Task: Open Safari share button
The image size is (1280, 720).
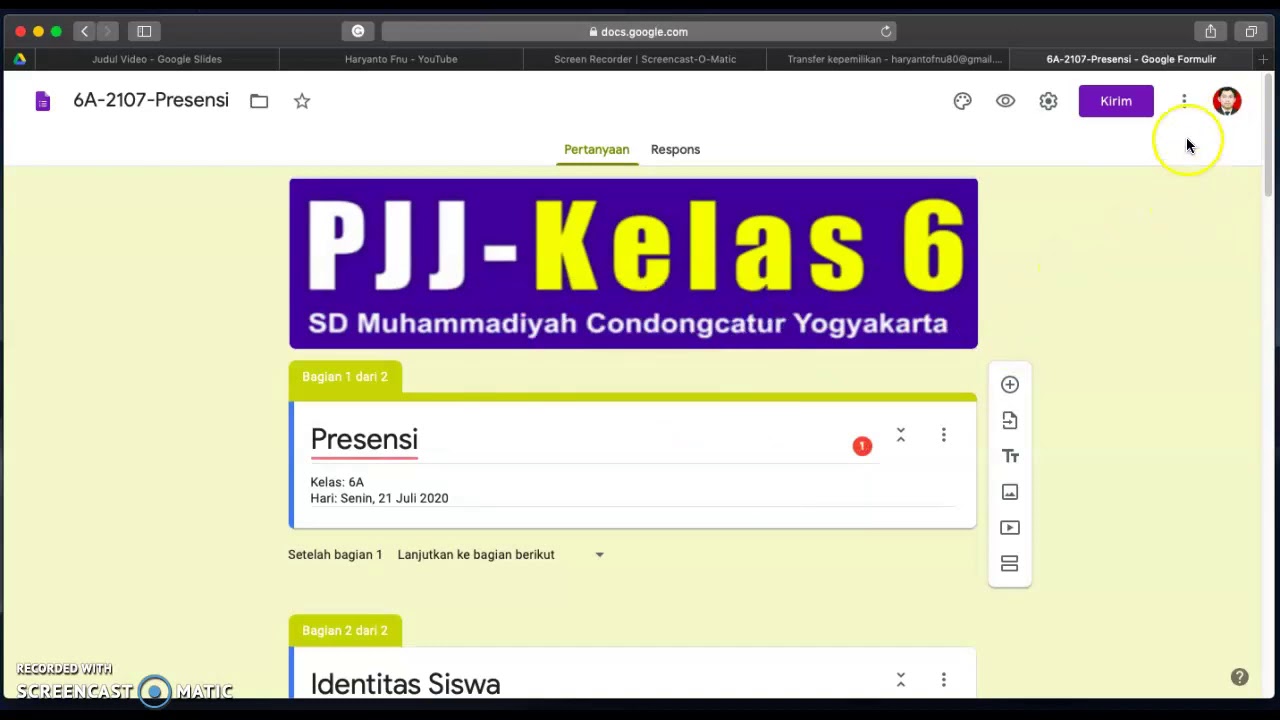Action: pos(1210,32)
